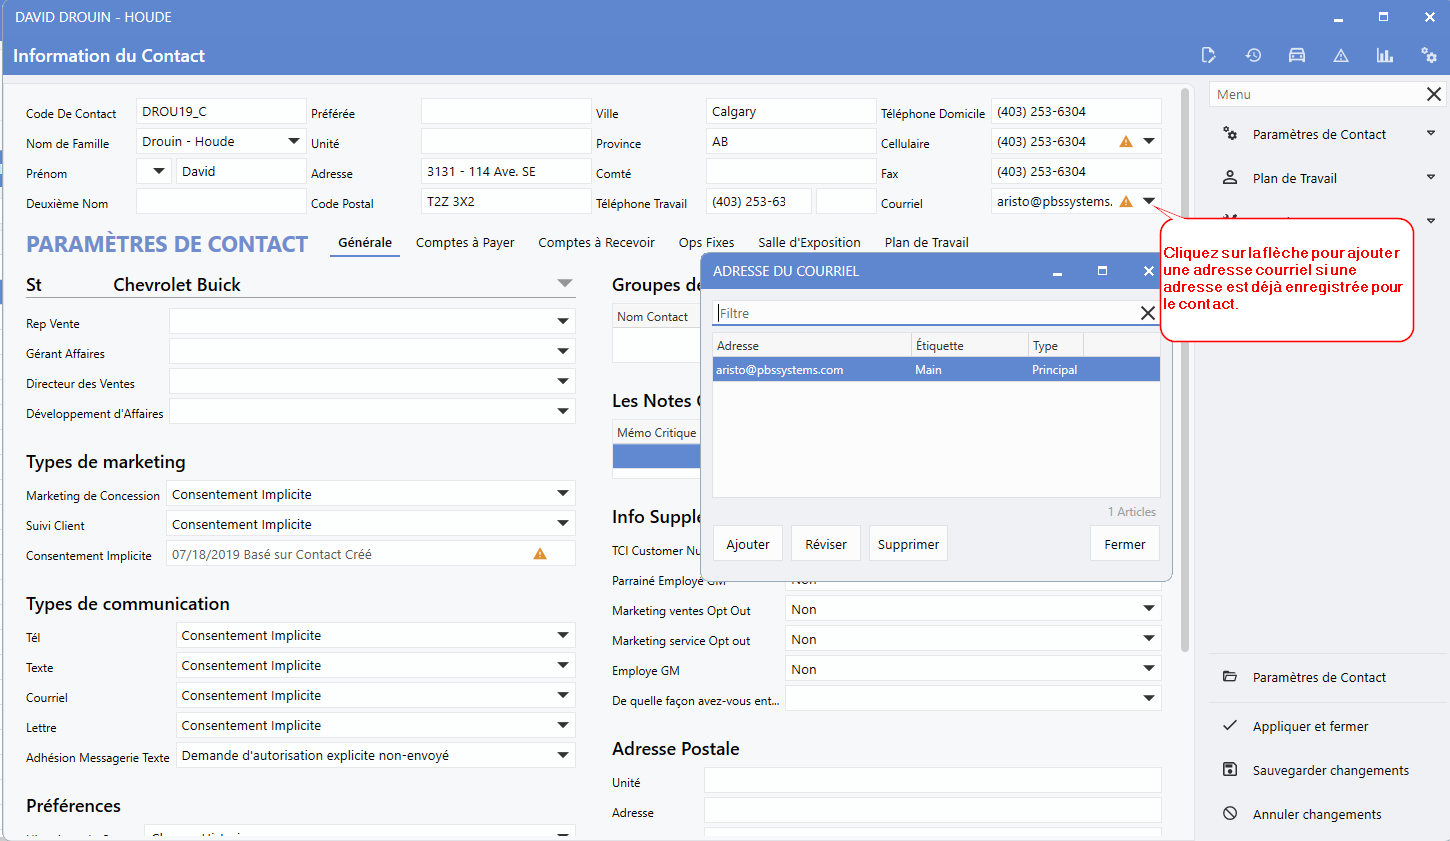Click the Mémo Critique column header
The height and width of the screenshot is (841, 1450).
[656, 432]
